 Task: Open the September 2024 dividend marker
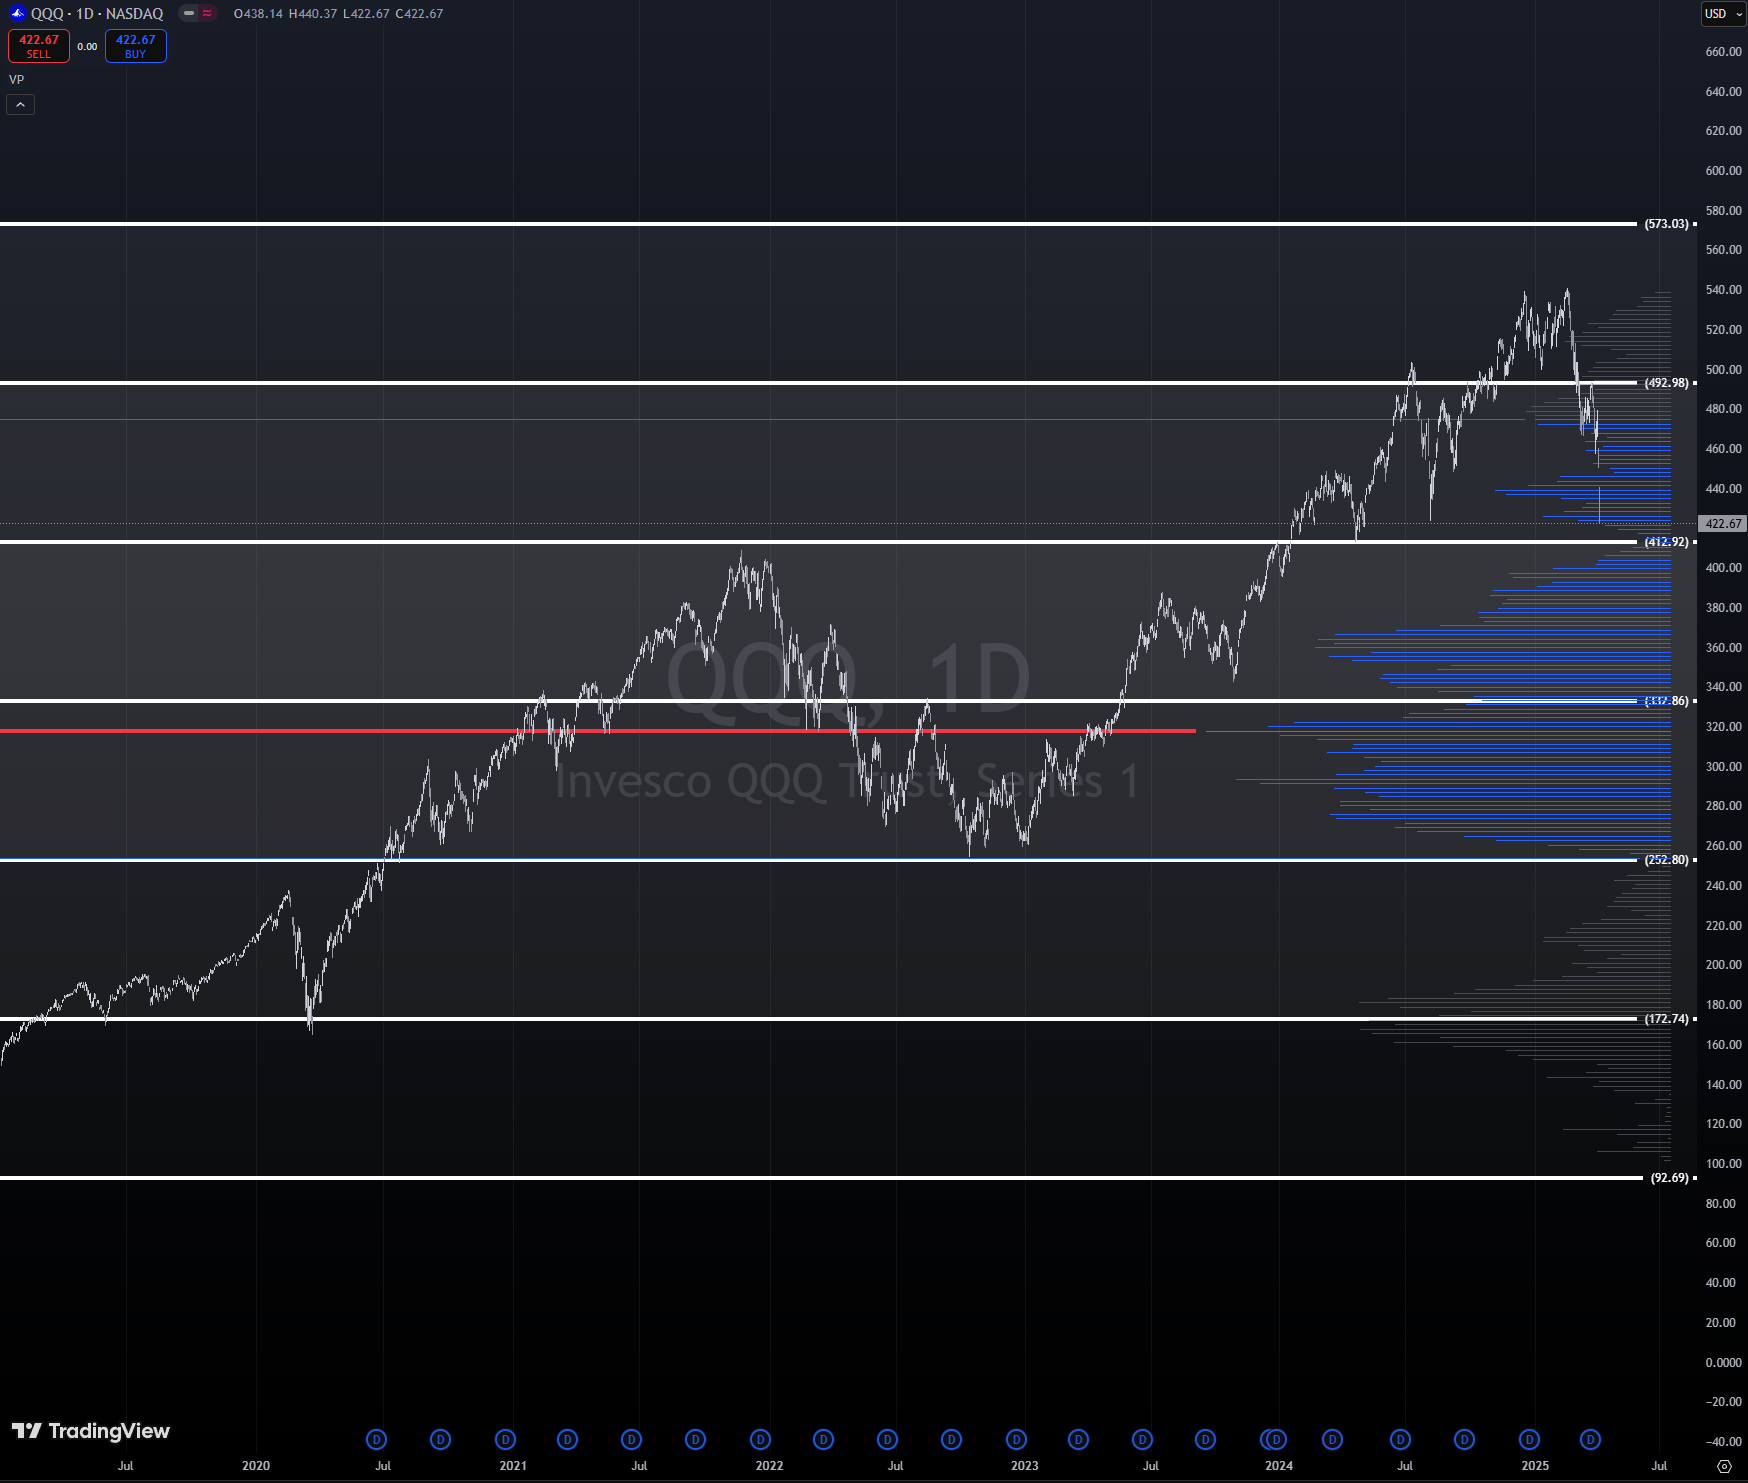[1464, 1439]
